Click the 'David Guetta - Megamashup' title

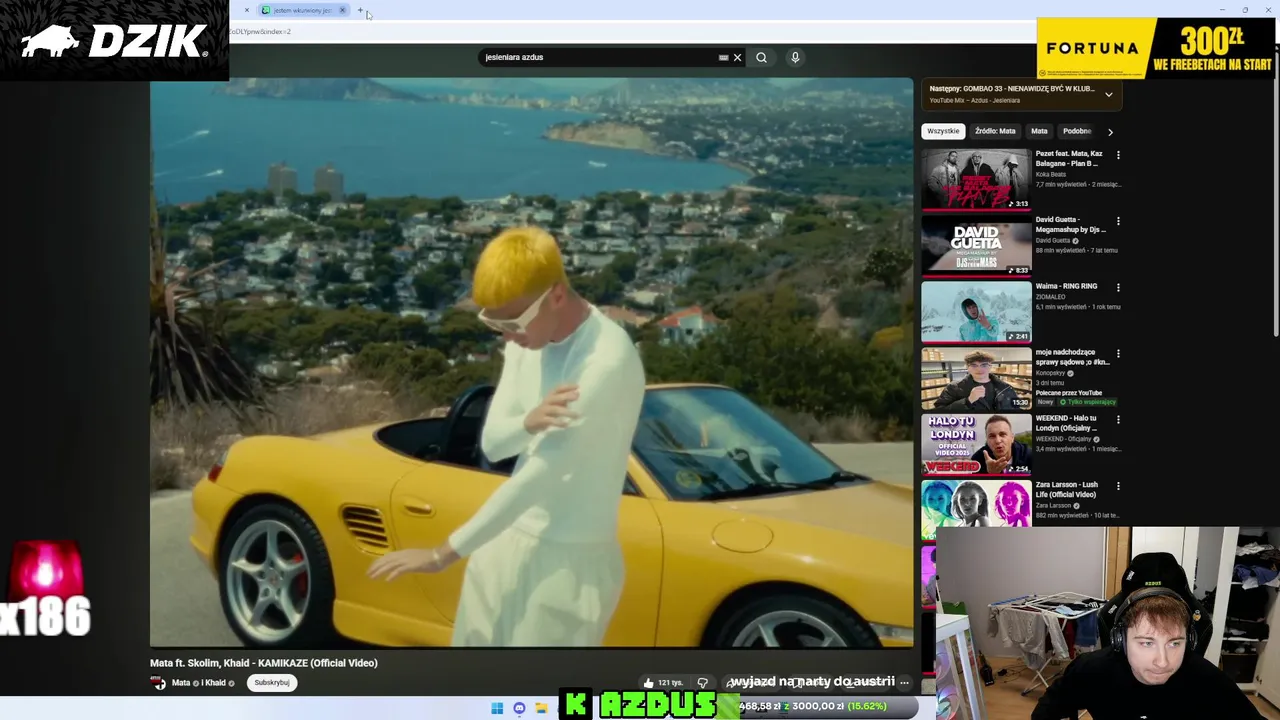tap(1070, 224)
